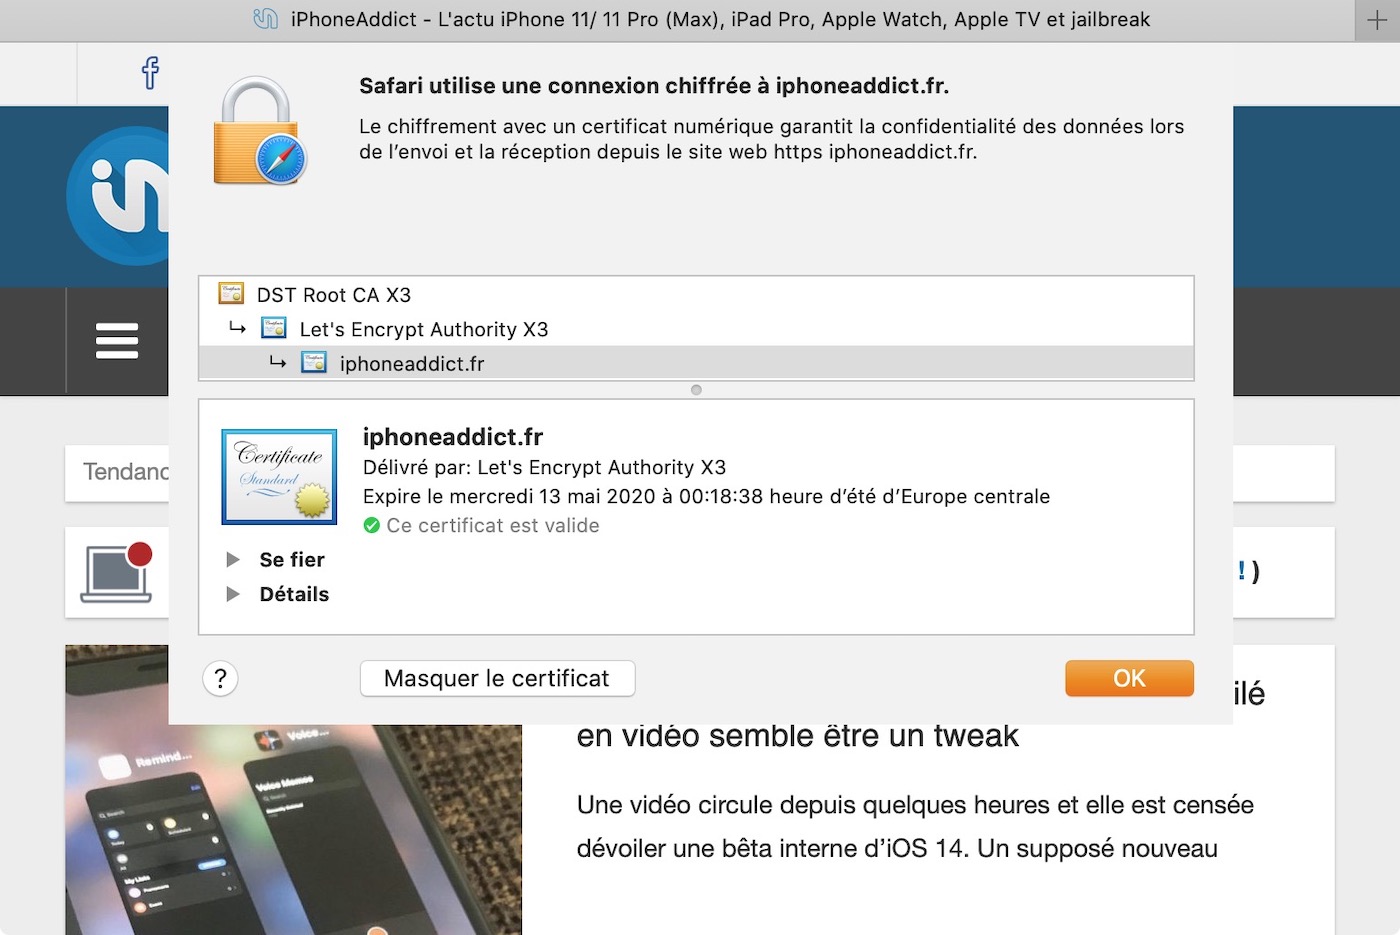Click the iPhoneAddict tab title
This screenshot has height=935, width=1400.
(720, 19)
